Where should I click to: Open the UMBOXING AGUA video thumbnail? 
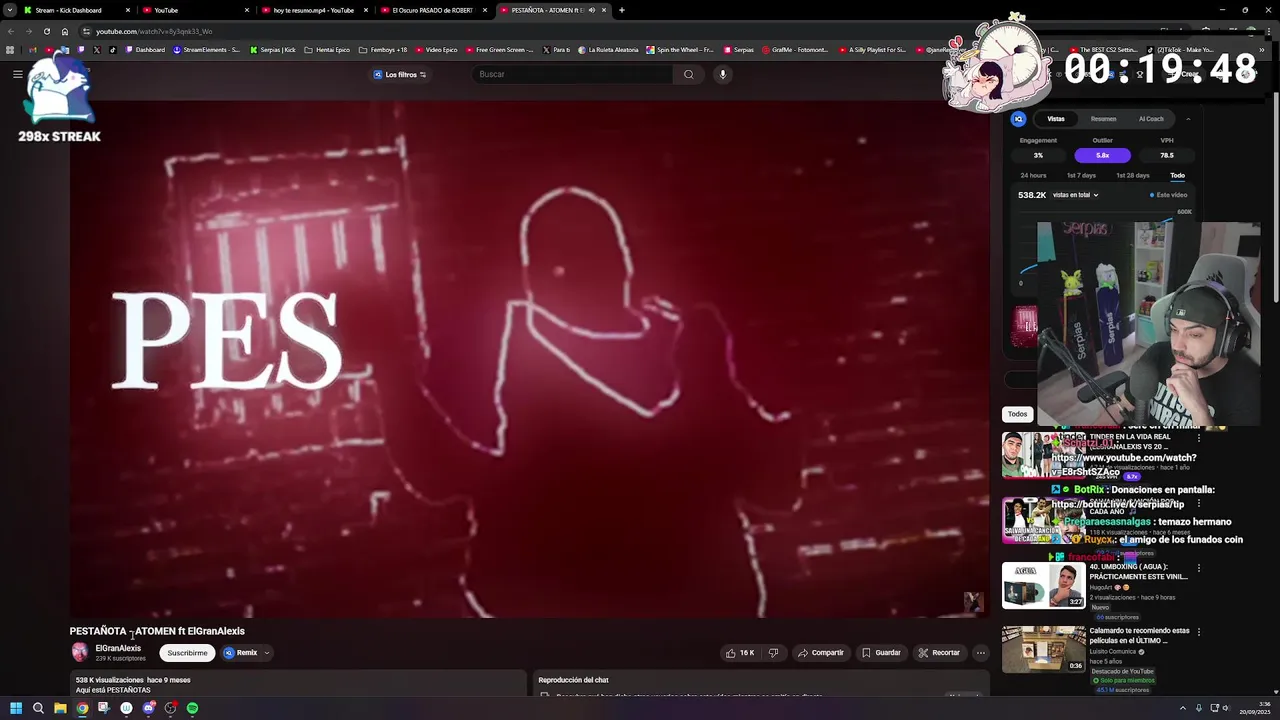(x=1043, y=585)
